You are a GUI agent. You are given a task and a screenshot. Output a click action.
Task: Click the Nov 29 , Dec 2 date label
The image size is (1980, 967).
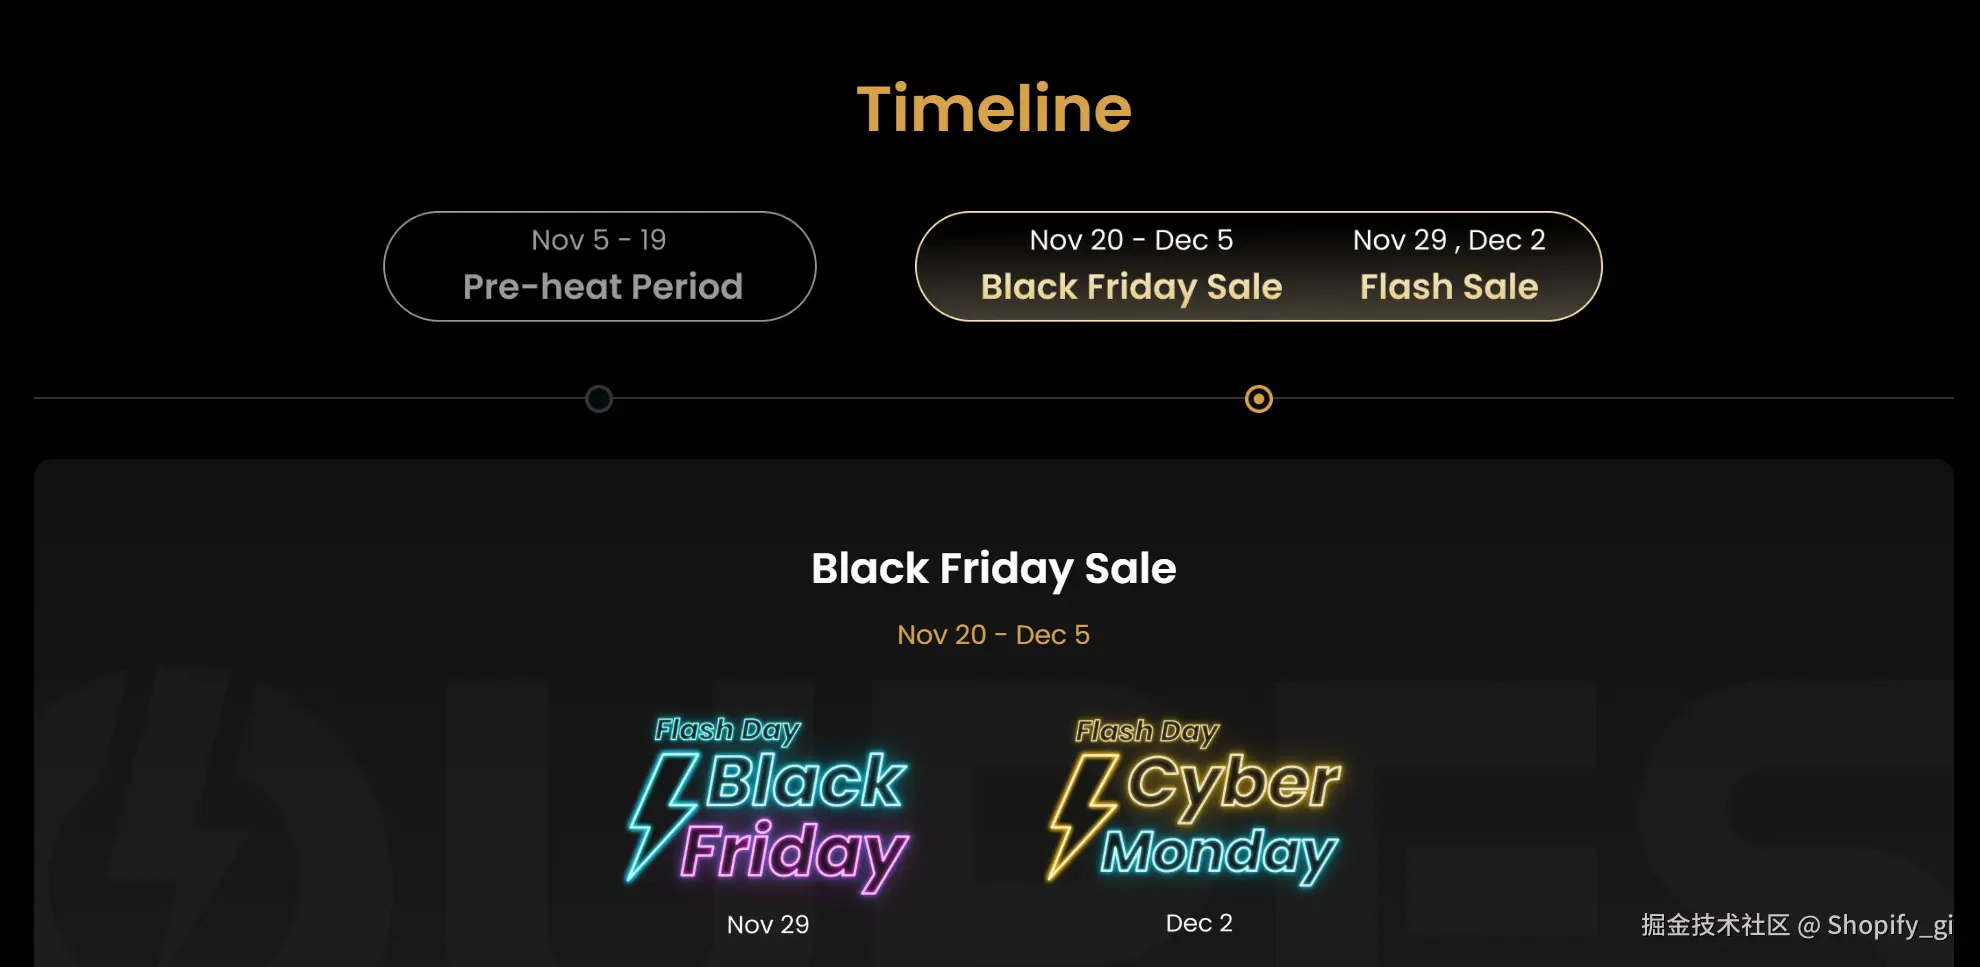[x=1449, y=240]
